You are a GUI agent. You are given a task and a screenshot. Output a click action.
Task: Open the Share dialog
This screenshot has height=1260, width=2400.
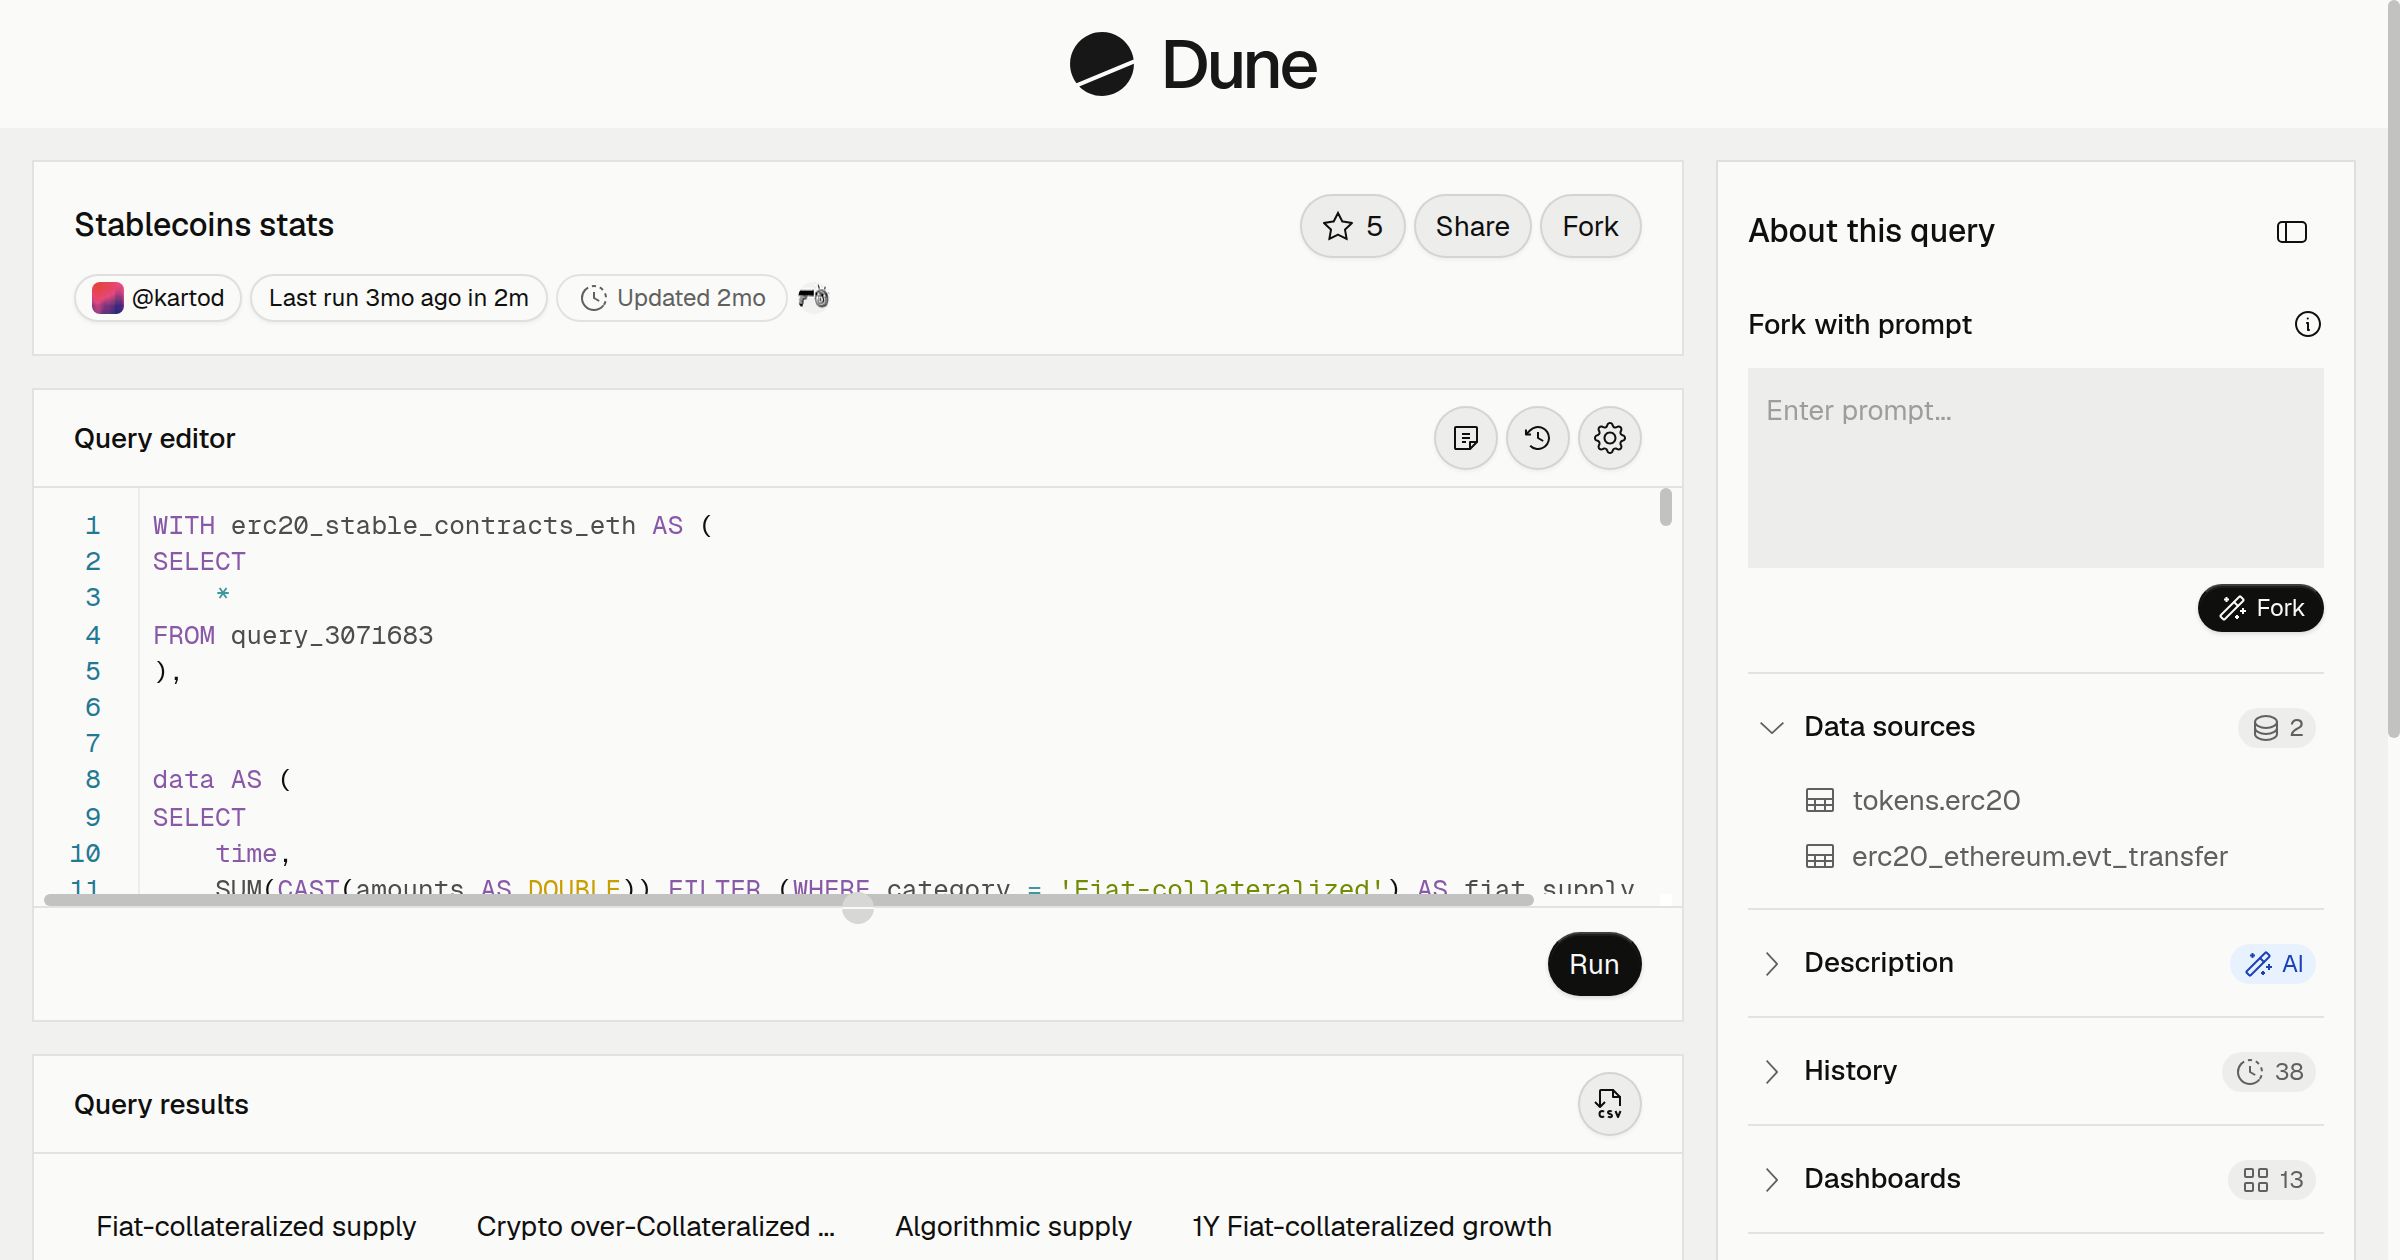[1472, 226]
